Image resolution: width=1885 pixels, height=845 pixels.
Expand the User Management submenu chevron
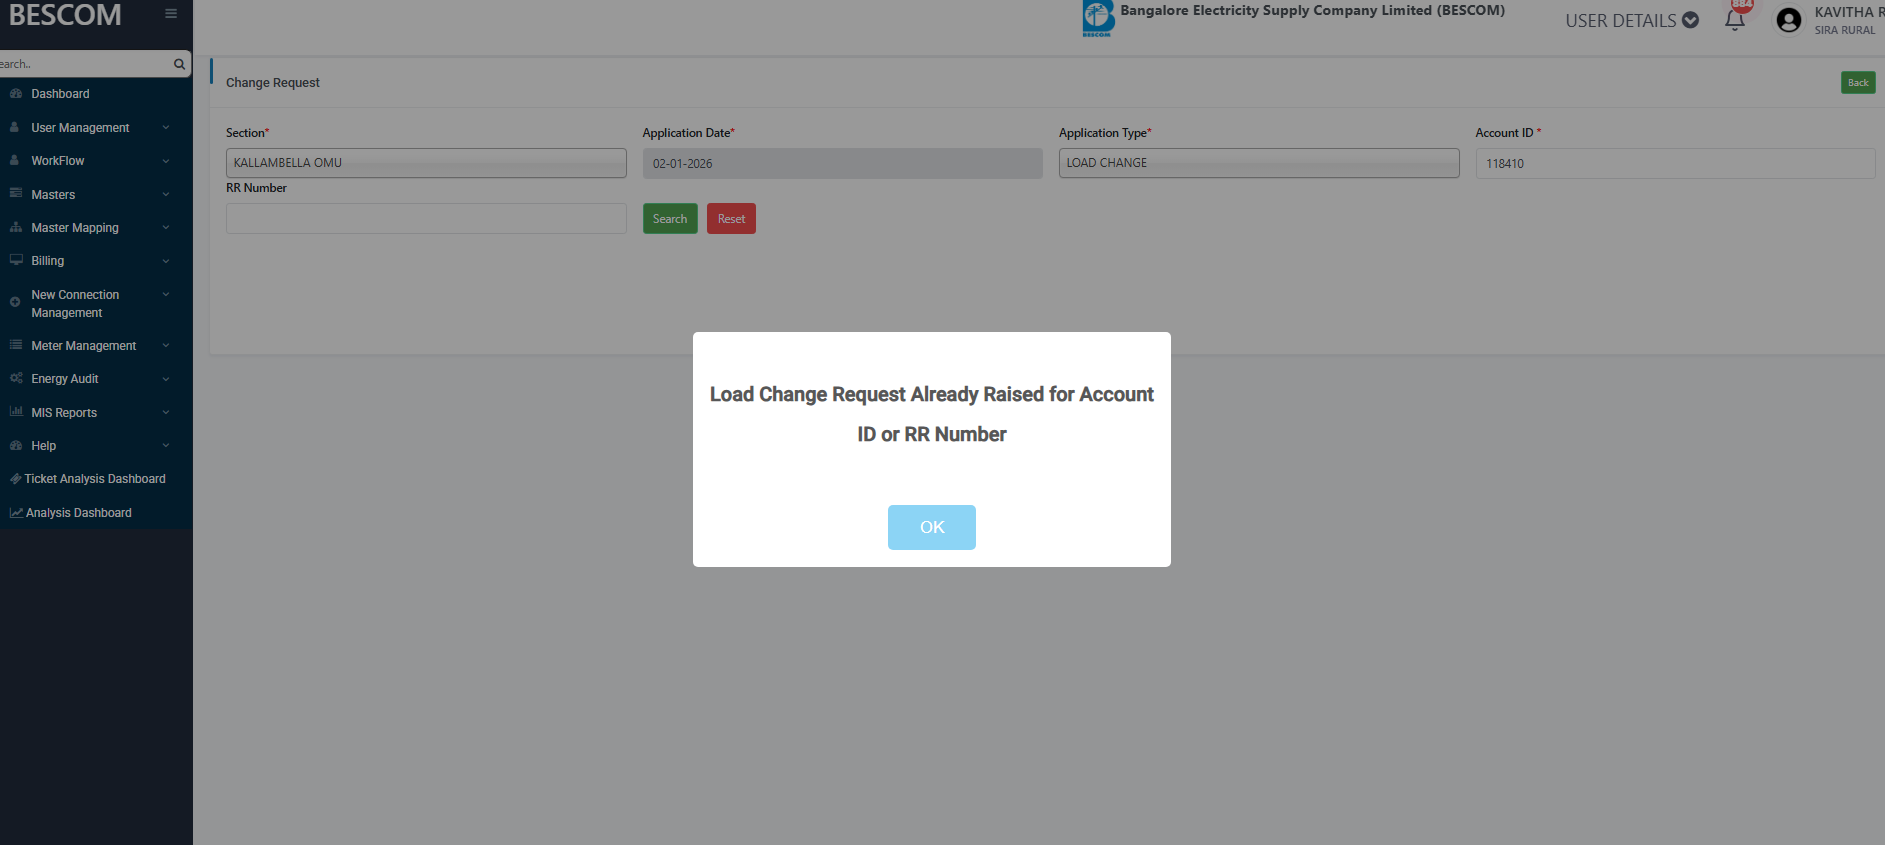[166, 127]
